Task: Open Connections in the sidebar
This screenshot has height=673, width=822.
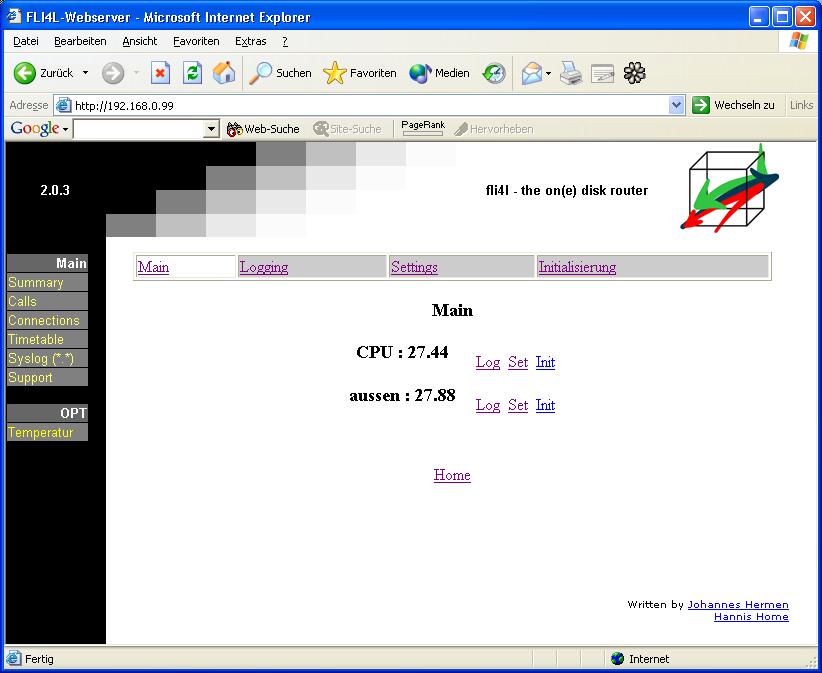Action: click(x=47, y=320)
